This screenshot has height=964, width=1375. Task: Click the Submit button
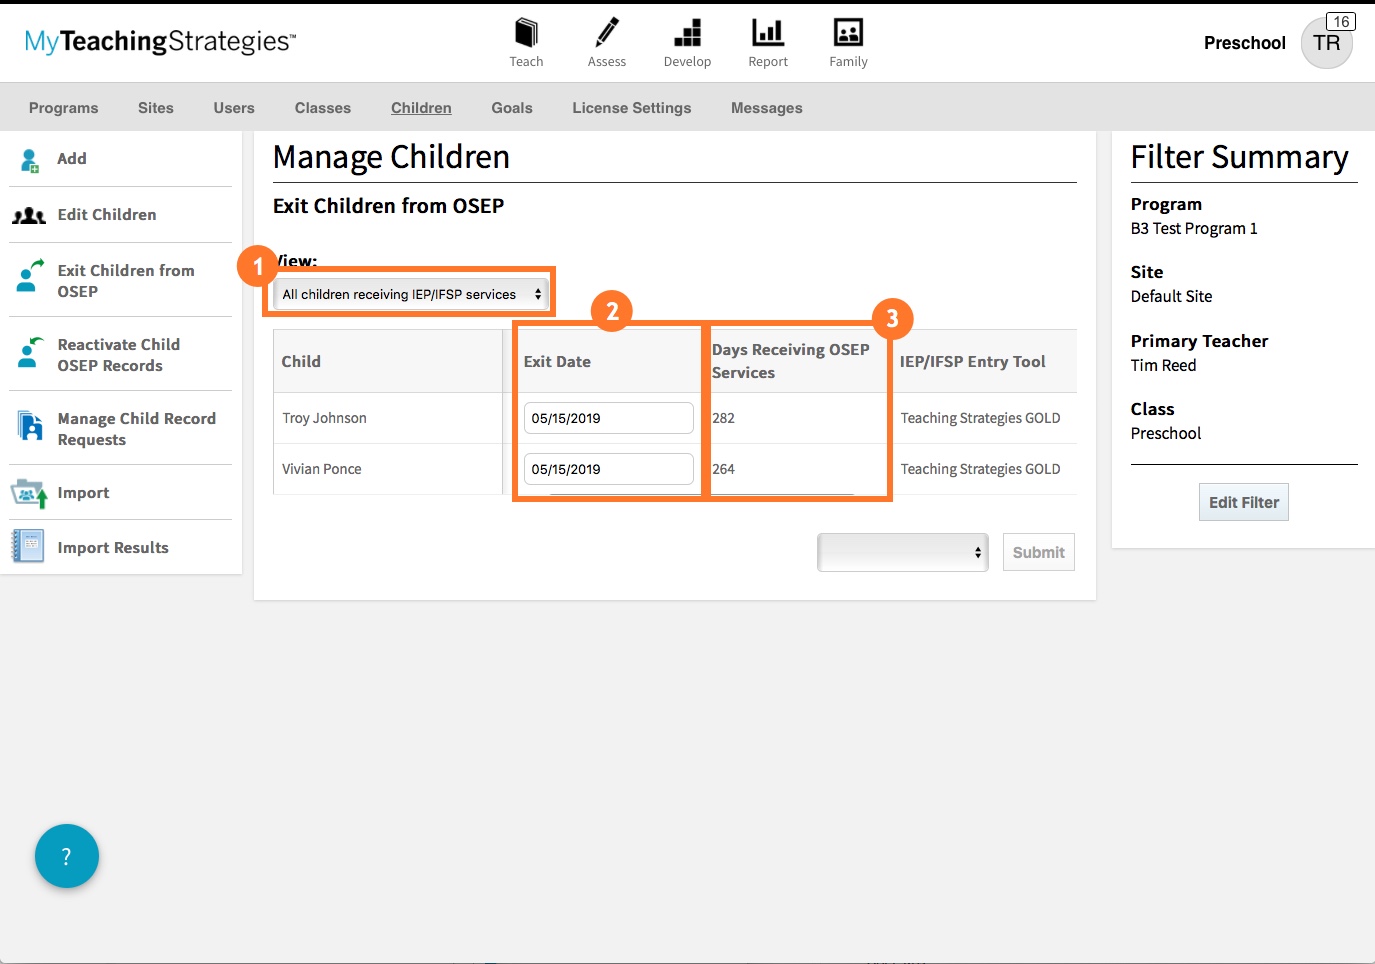tap(1038, 552)
